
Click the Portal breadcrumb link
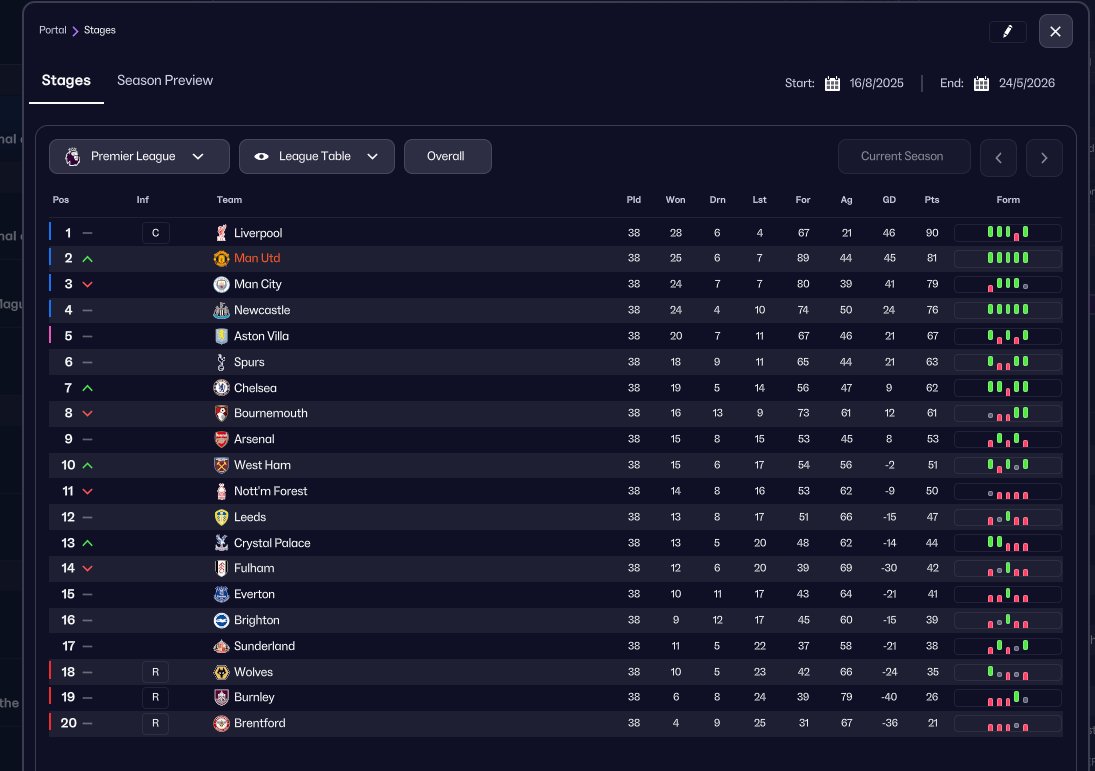click(52, 30)
